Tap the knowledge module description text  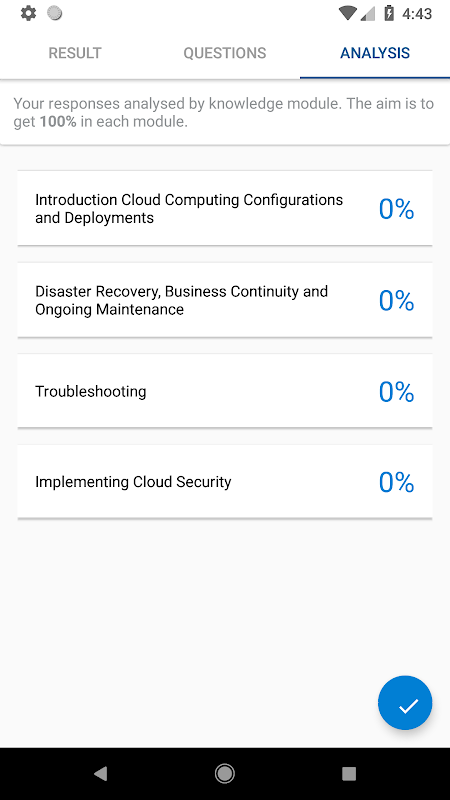click(223, 113)
